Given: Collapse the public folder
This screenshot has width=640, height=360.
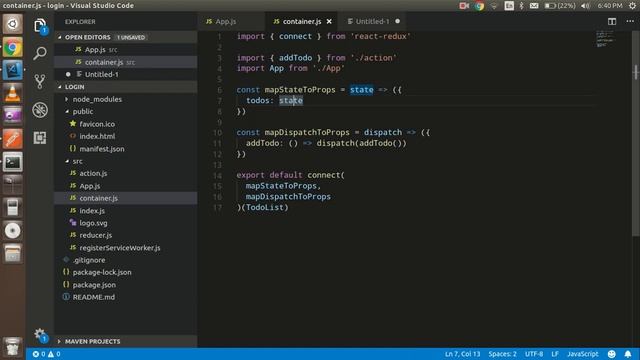Looking at the screenshot, I should click(x=126, y=111).
